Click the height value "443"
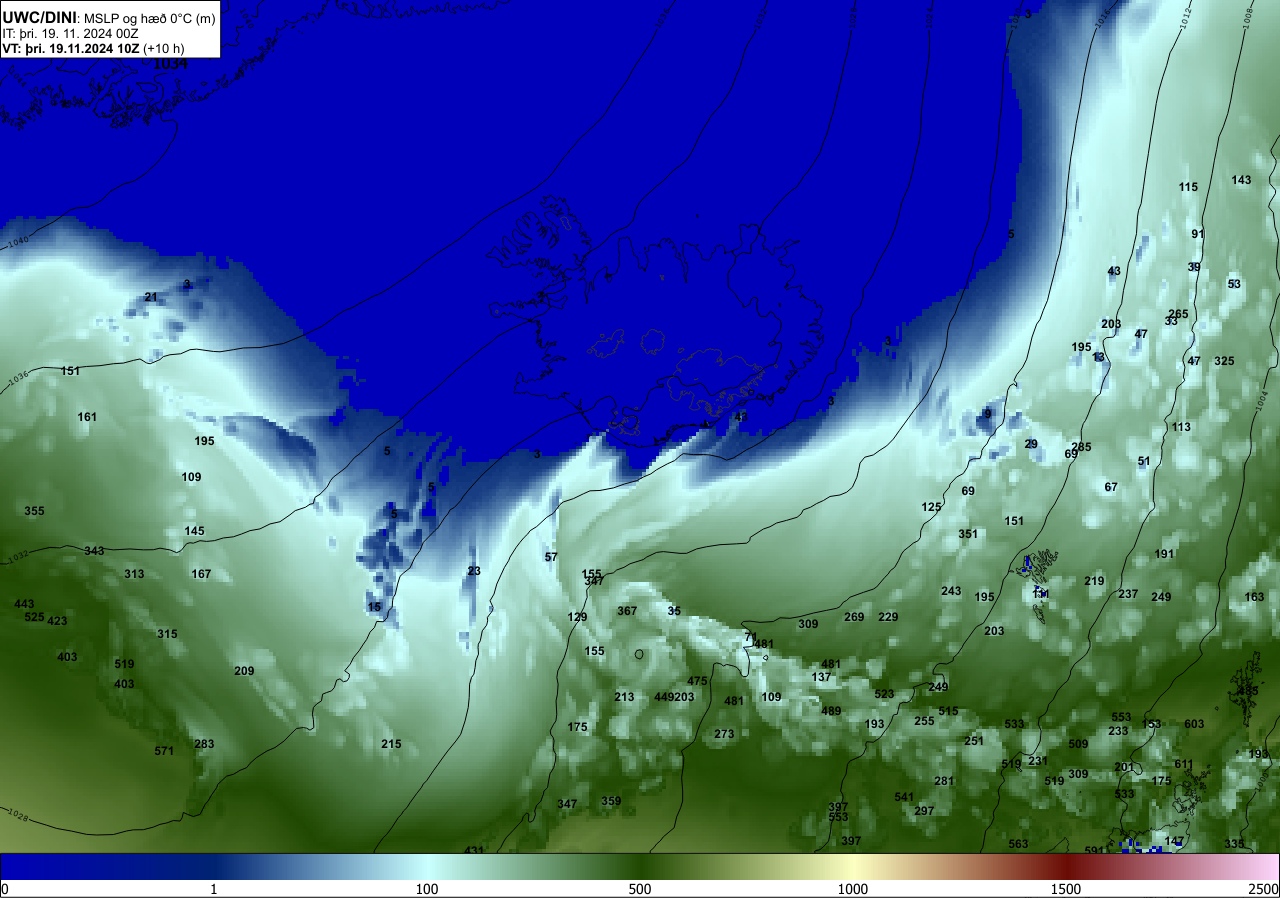This screenshot has width=1280, height=898. click(x=24, y=604)
